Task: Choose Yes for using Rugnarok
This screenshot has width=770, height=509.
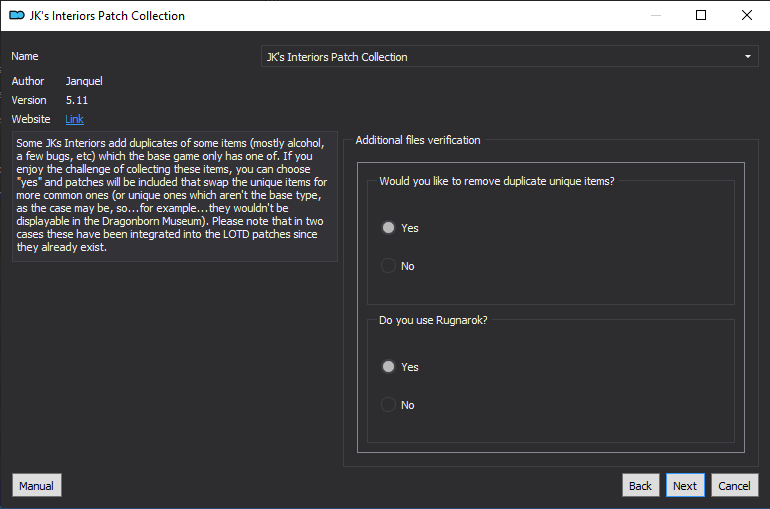Action: (x=388, y=367)
